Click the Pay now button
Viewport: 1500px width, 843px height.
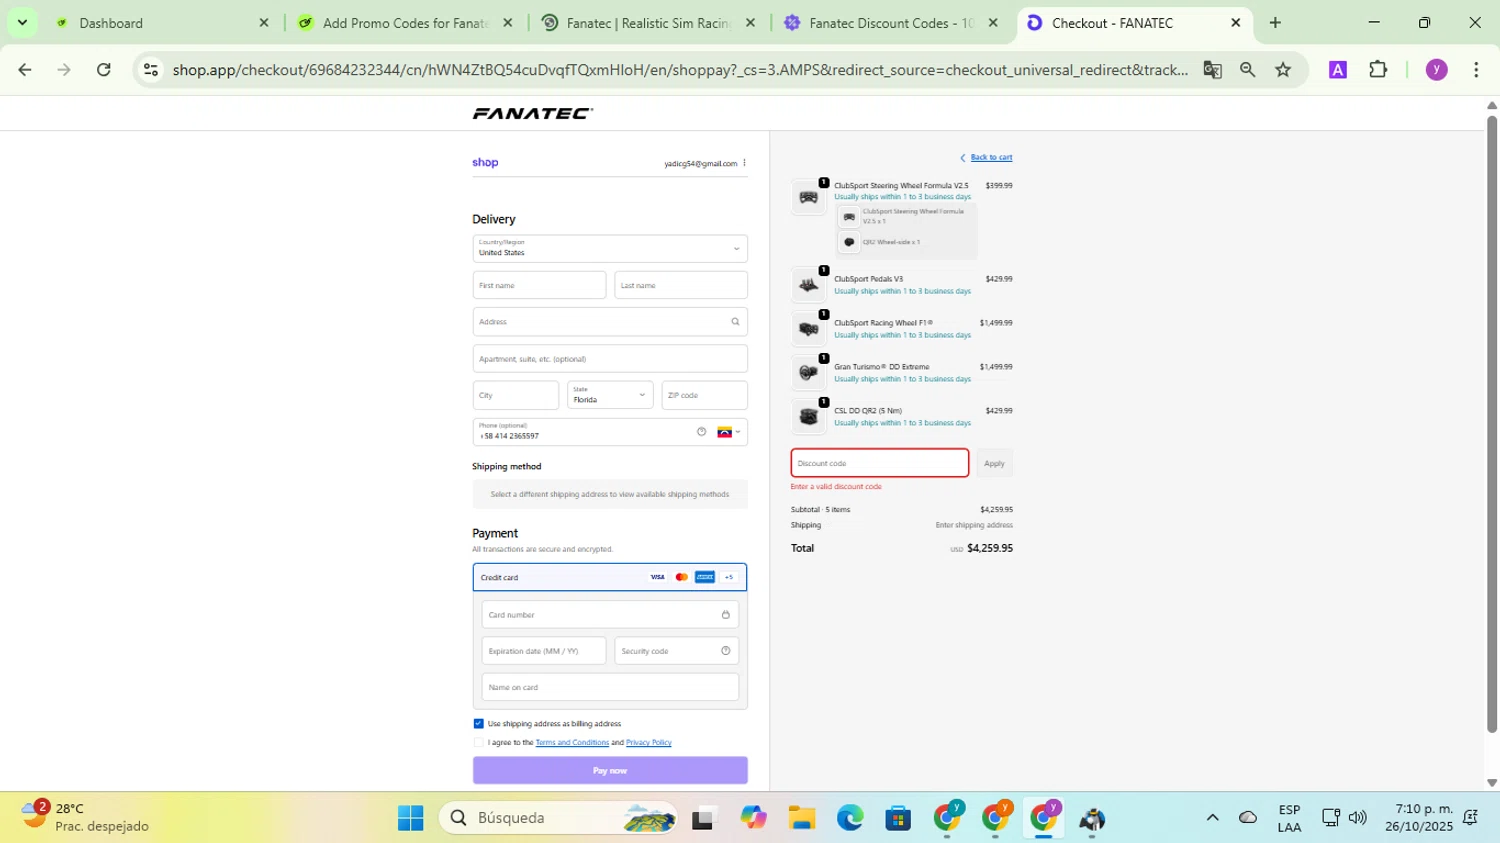pyautogui.click(x=610, y=770)
